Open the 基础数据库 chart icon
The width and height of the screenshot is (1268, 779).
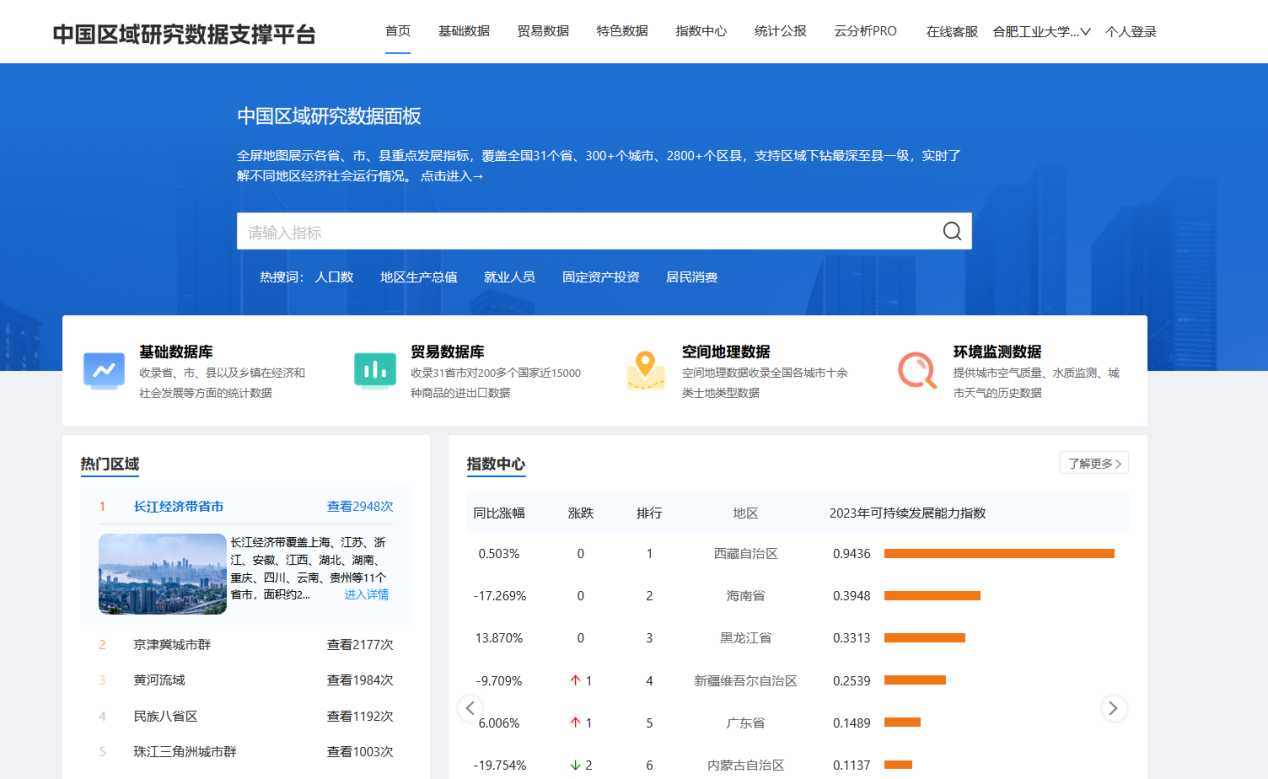pyautogui.click(x=103, y=371)
